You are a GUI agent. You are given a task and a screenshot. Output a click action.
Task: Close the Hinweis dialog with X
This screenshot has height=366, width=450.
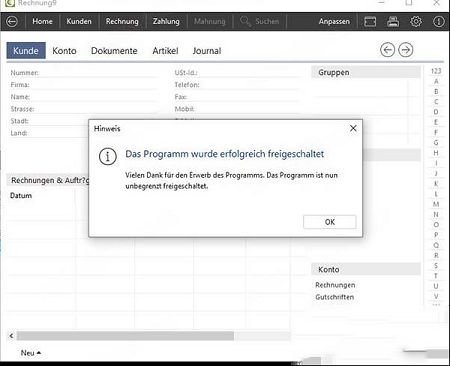[353, 128]
